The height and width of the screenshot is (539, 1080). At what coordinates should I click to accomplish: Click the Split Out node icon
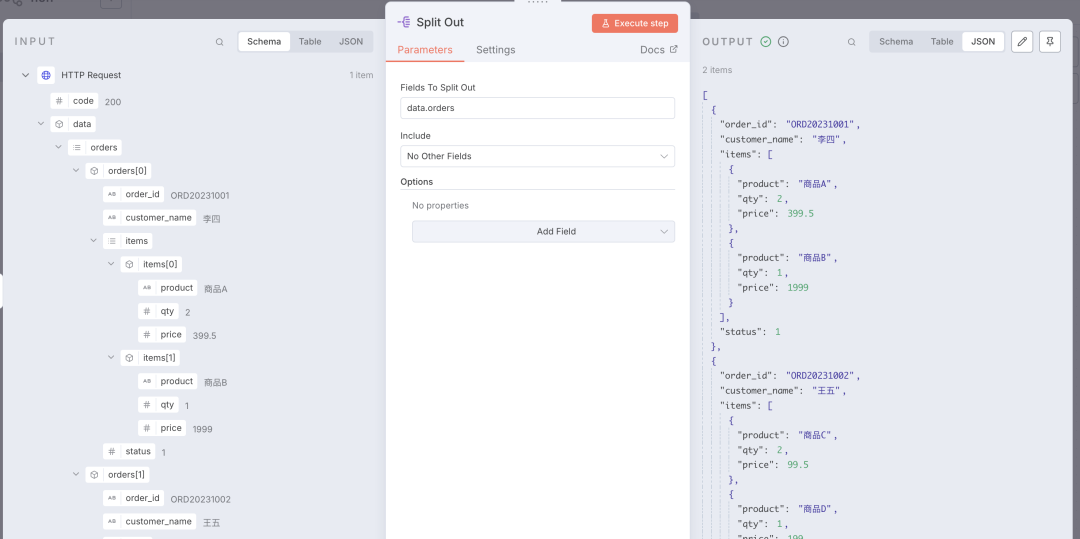(x=404, y=22)
